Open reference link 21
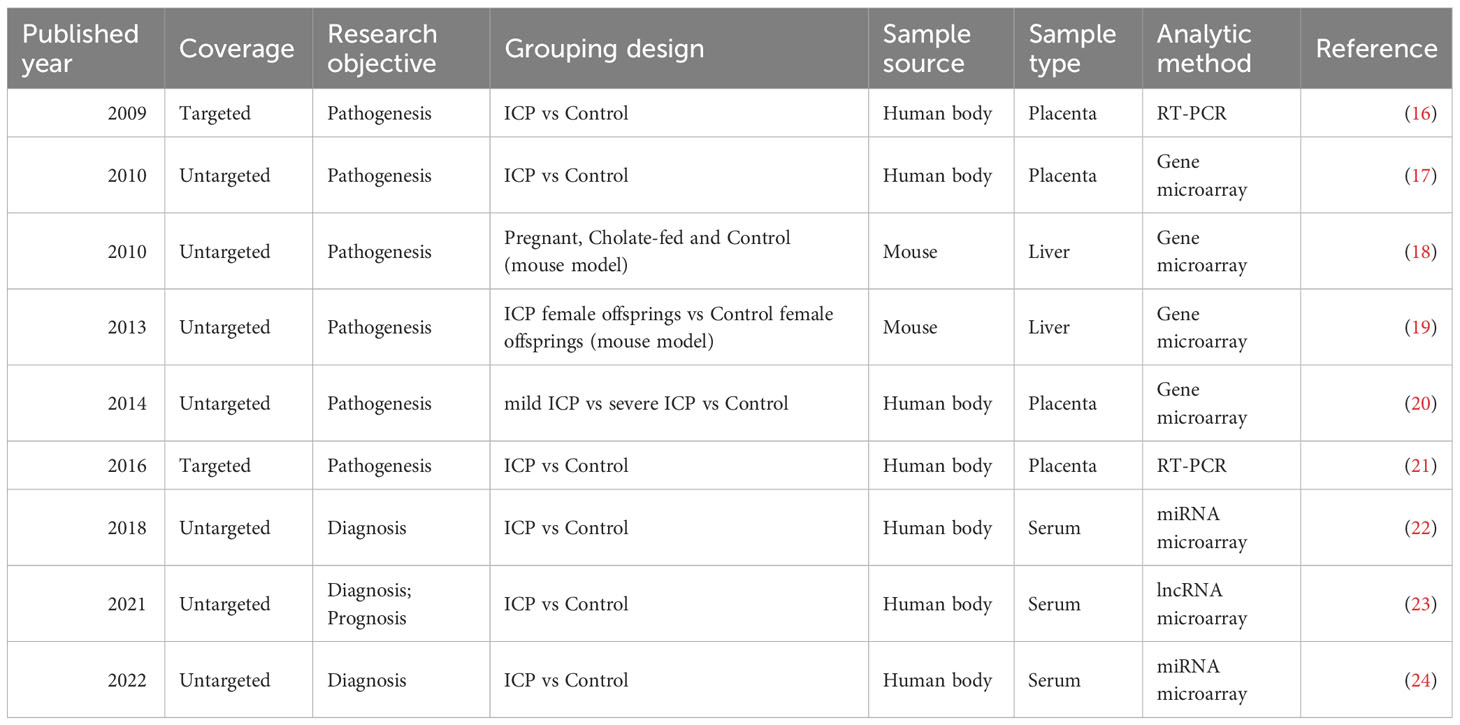 [x=1421, y=466]
